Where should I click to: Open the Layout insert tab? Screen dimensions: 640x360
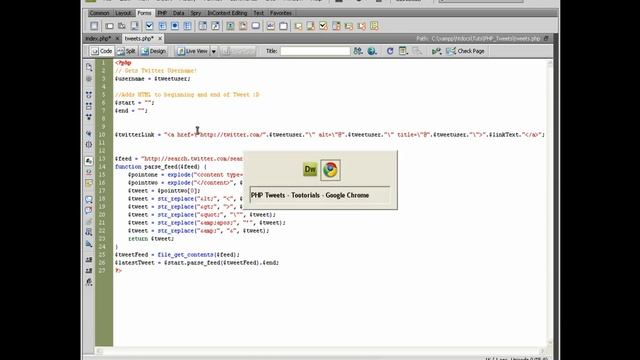(123, 13)
